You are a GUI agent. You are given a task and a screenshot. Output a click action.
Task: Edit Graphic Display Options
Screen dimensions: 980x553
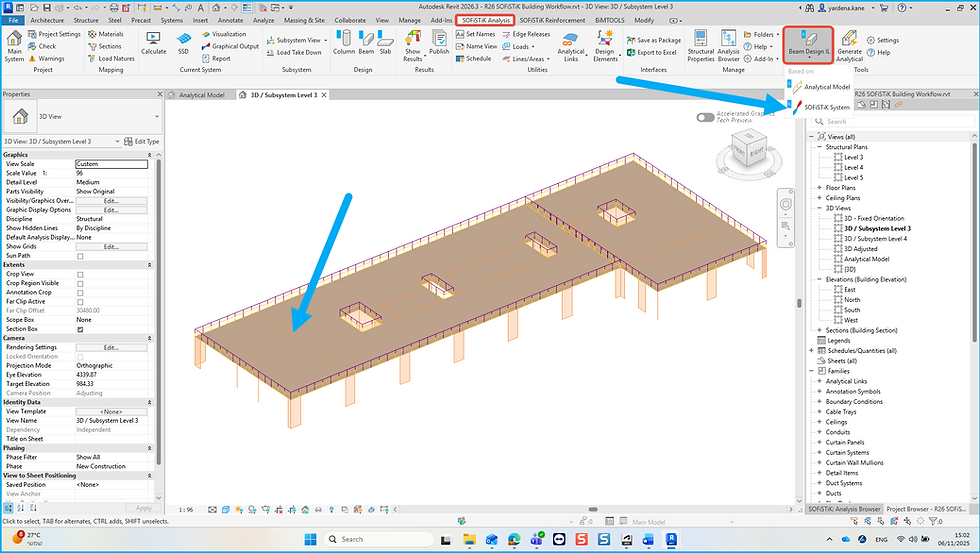111,211
